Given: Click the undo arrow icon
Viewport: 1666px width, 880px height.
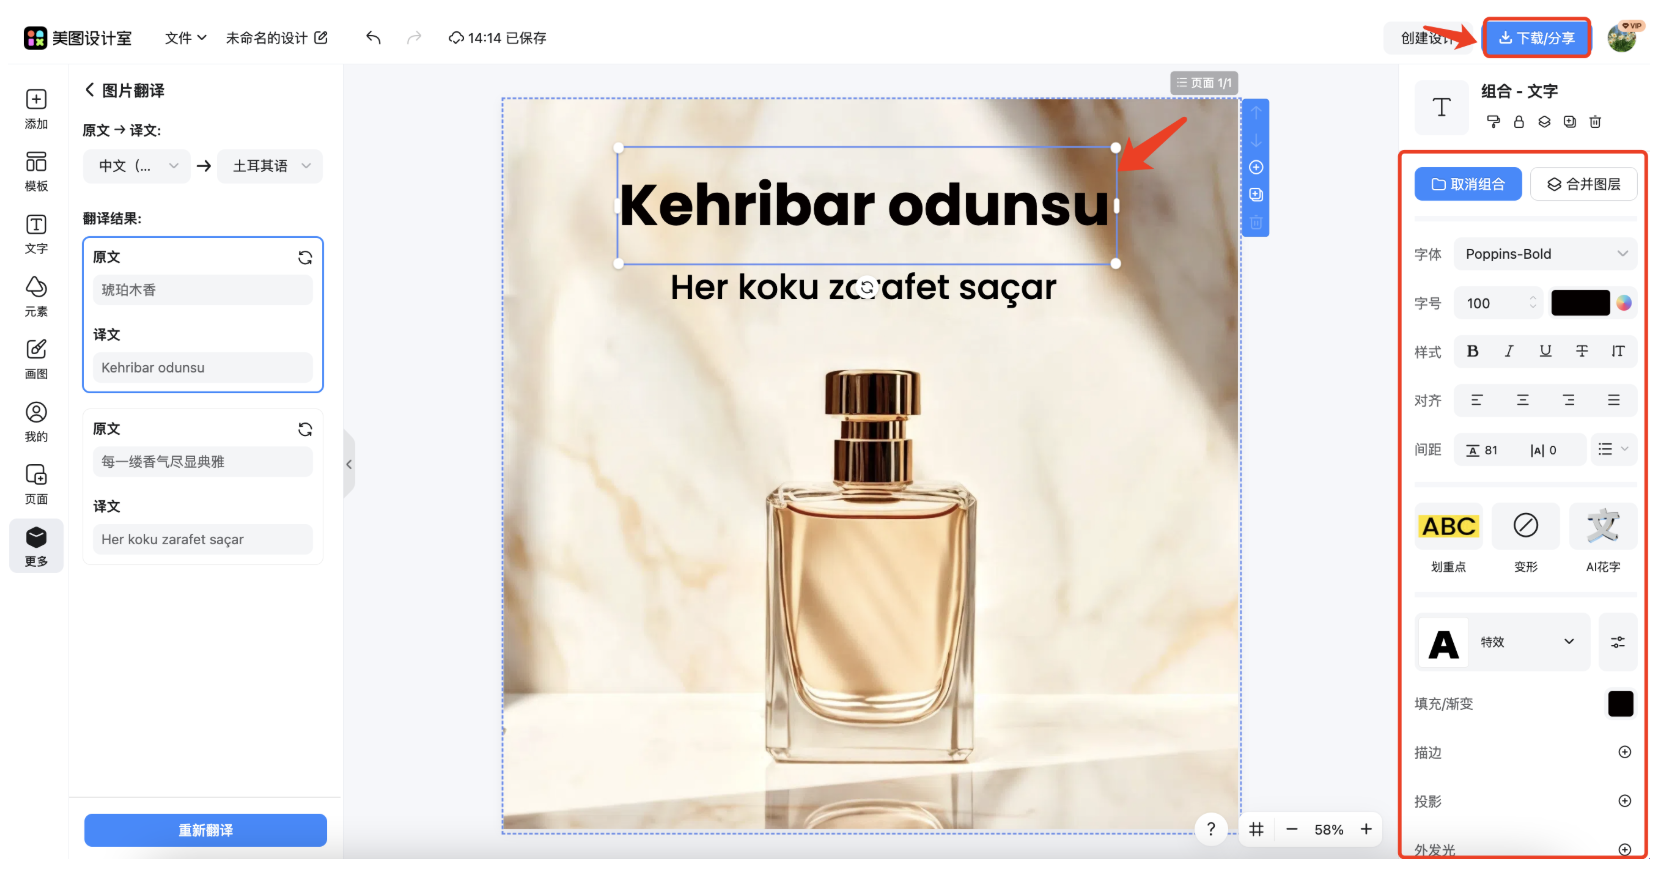Looking at the screenshot, I should tap(373, 38).
